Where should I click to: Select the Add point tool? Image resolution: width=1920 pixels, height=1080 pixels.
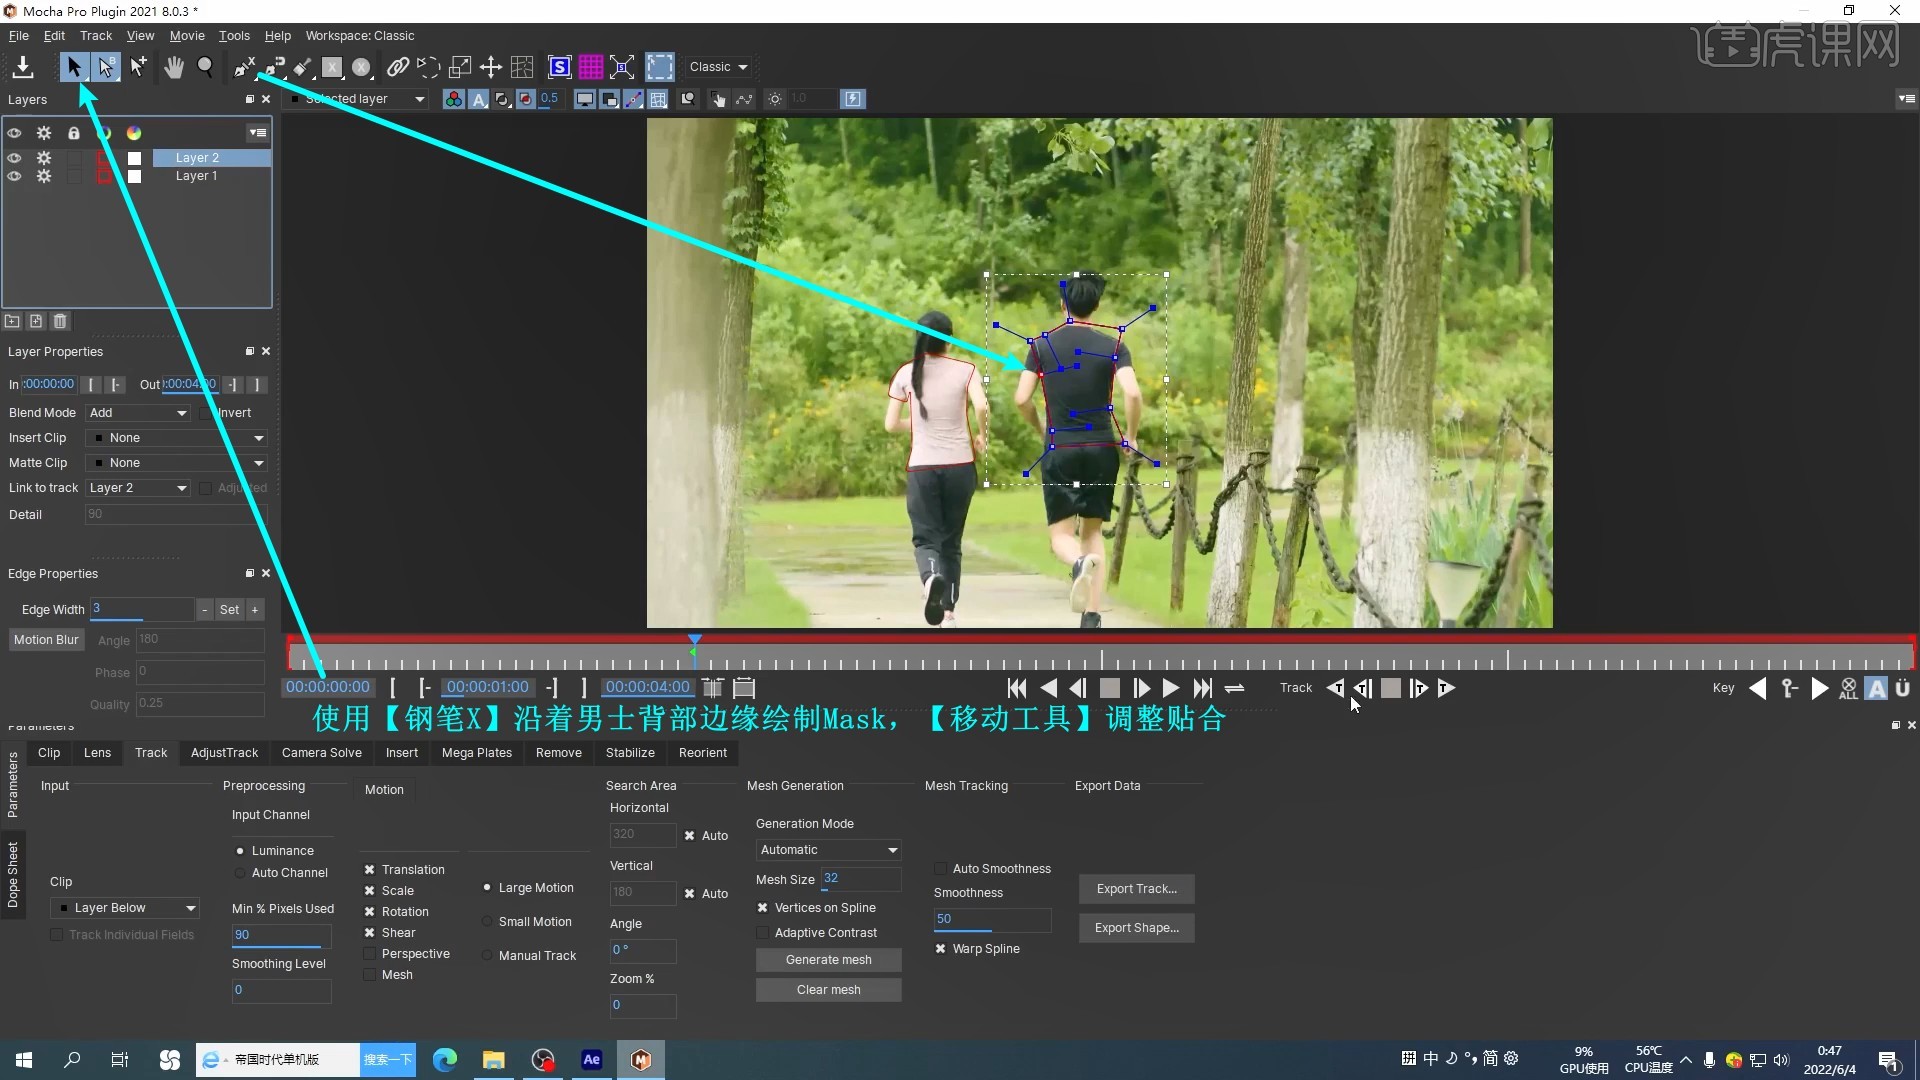click(x=138, y=67)
